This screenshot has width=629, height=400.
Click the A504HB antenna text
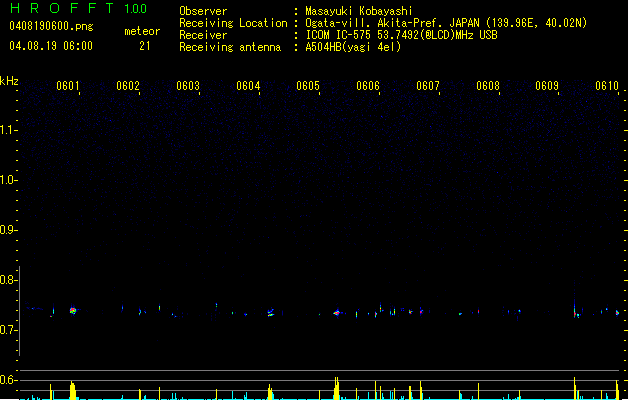pos(353,47)
